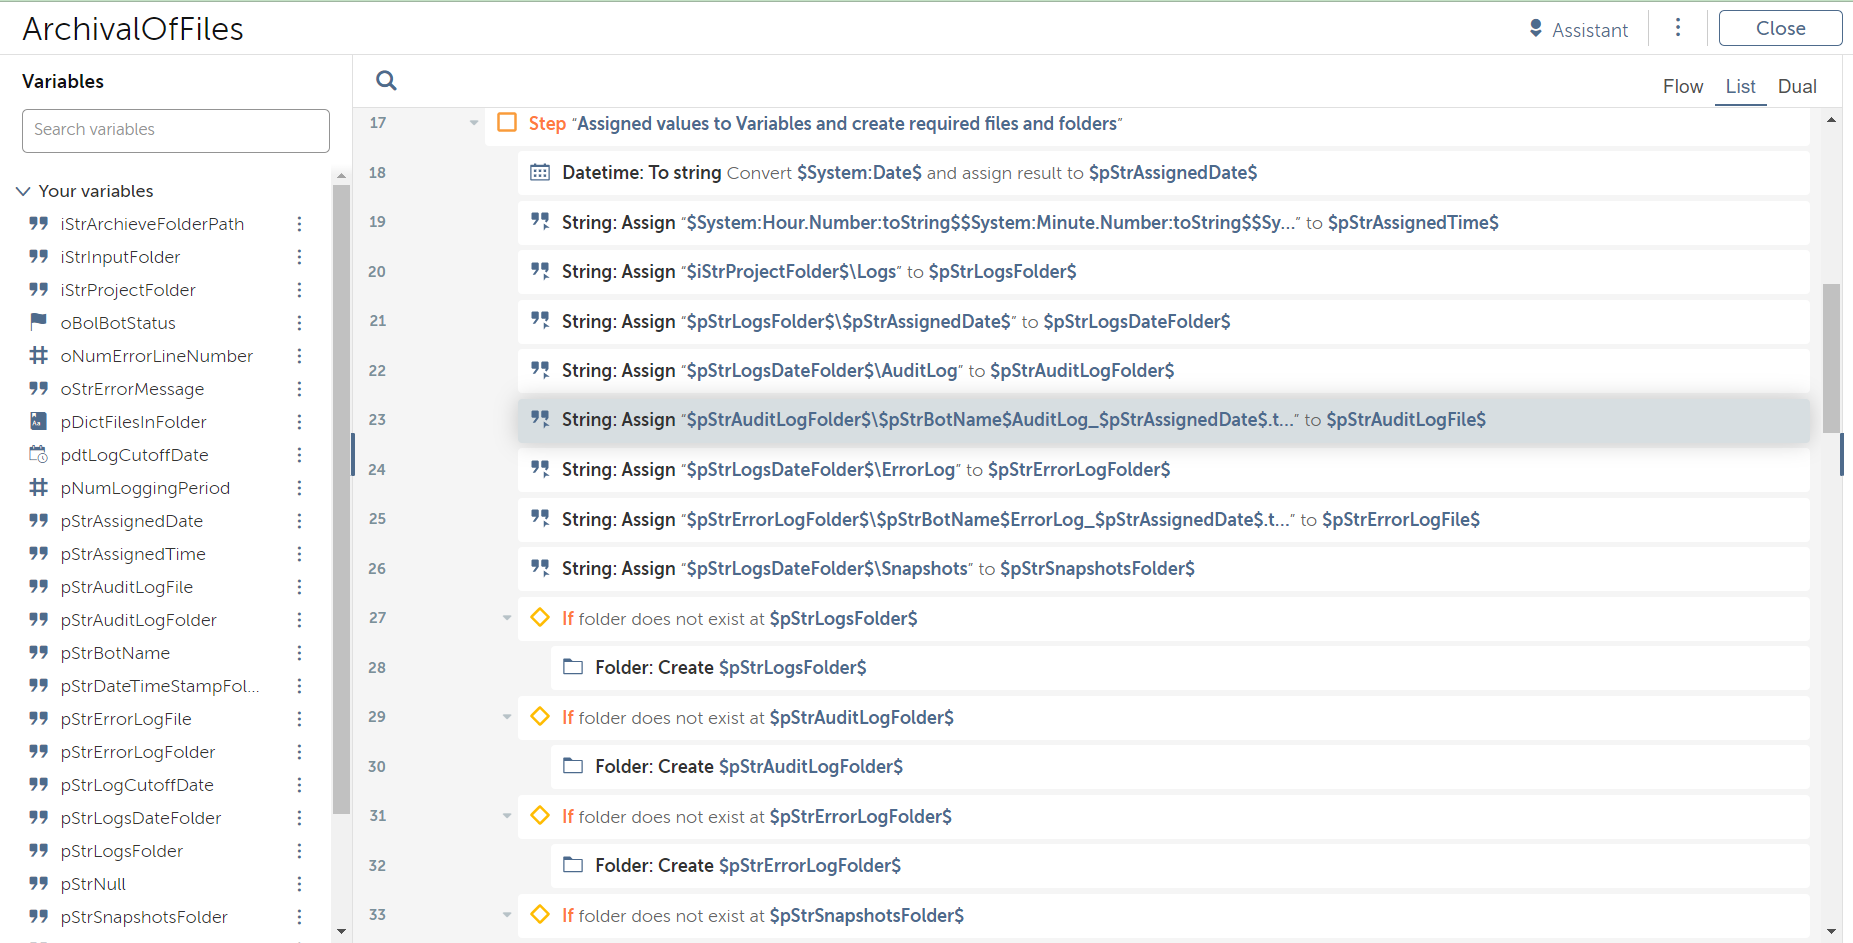The image size is (1853, 943).
Task: Switch to Dual view
Action: pos(1796,87)
